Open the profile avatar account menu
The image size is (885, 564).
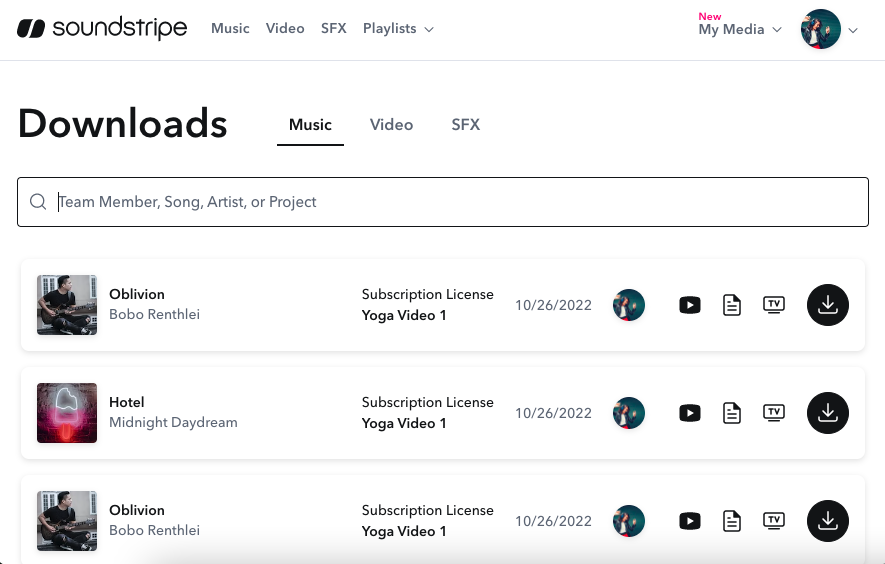tap(828, 30)
